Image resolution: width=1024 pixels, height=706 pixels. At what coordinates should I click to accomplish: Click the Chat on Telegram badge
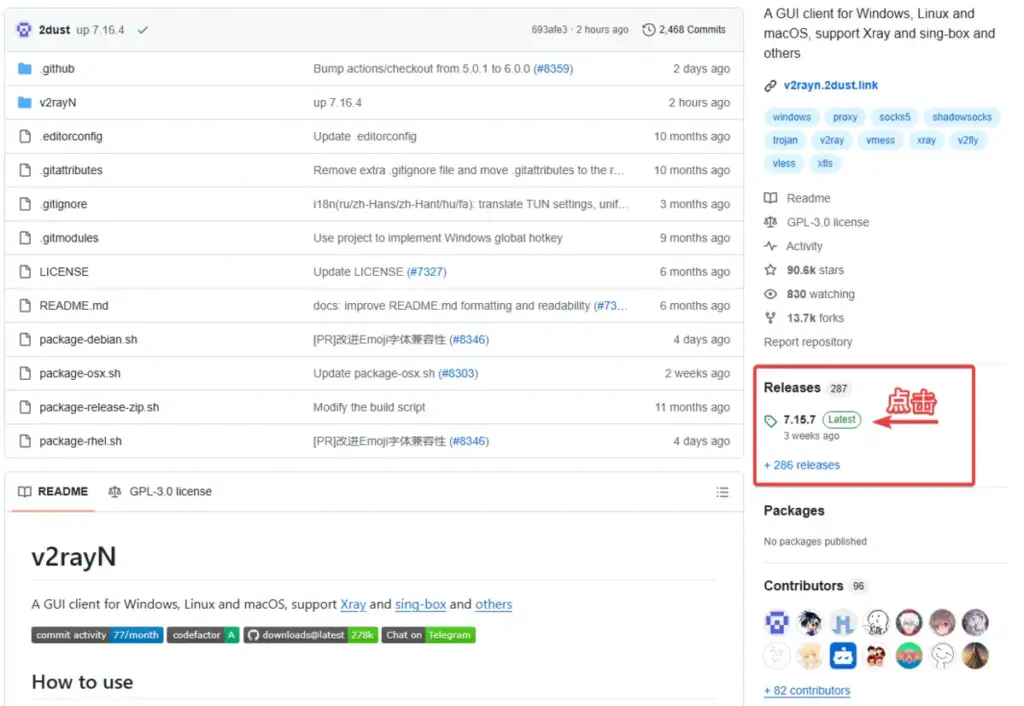[428, 635]
